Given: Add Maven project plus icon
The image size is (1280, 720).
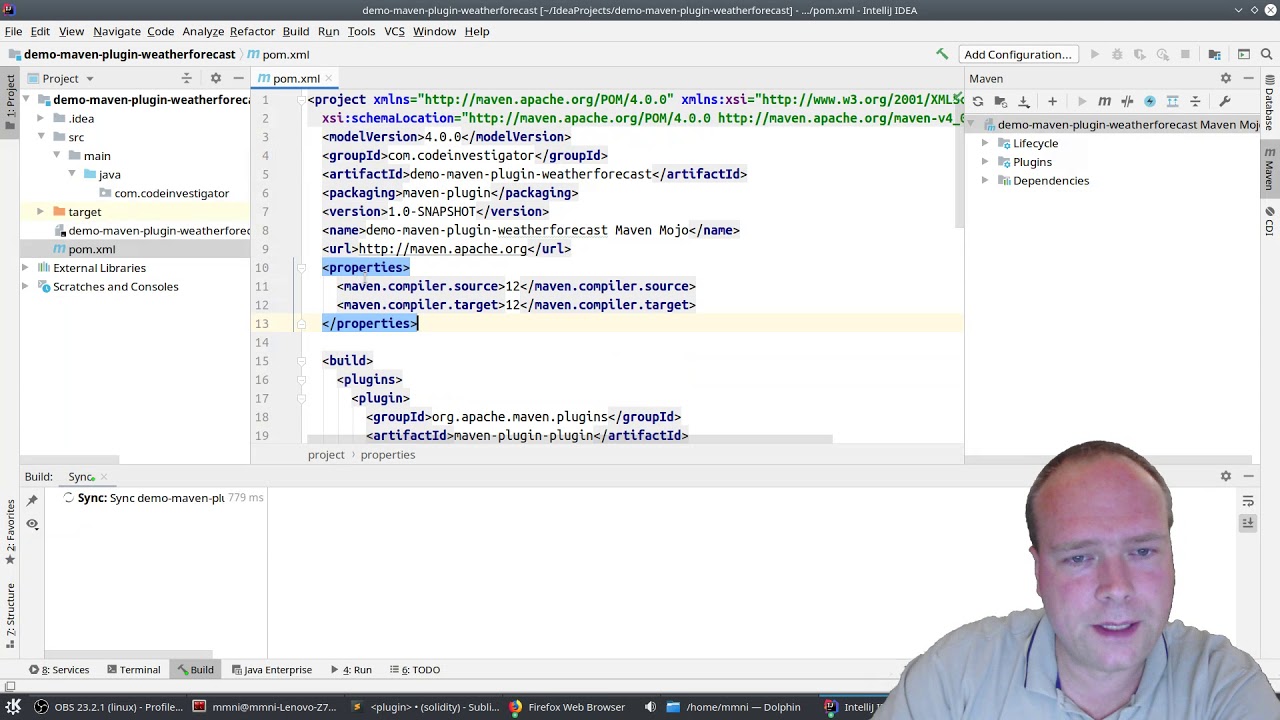Looking at the screenshot, I should point(1052,101).
